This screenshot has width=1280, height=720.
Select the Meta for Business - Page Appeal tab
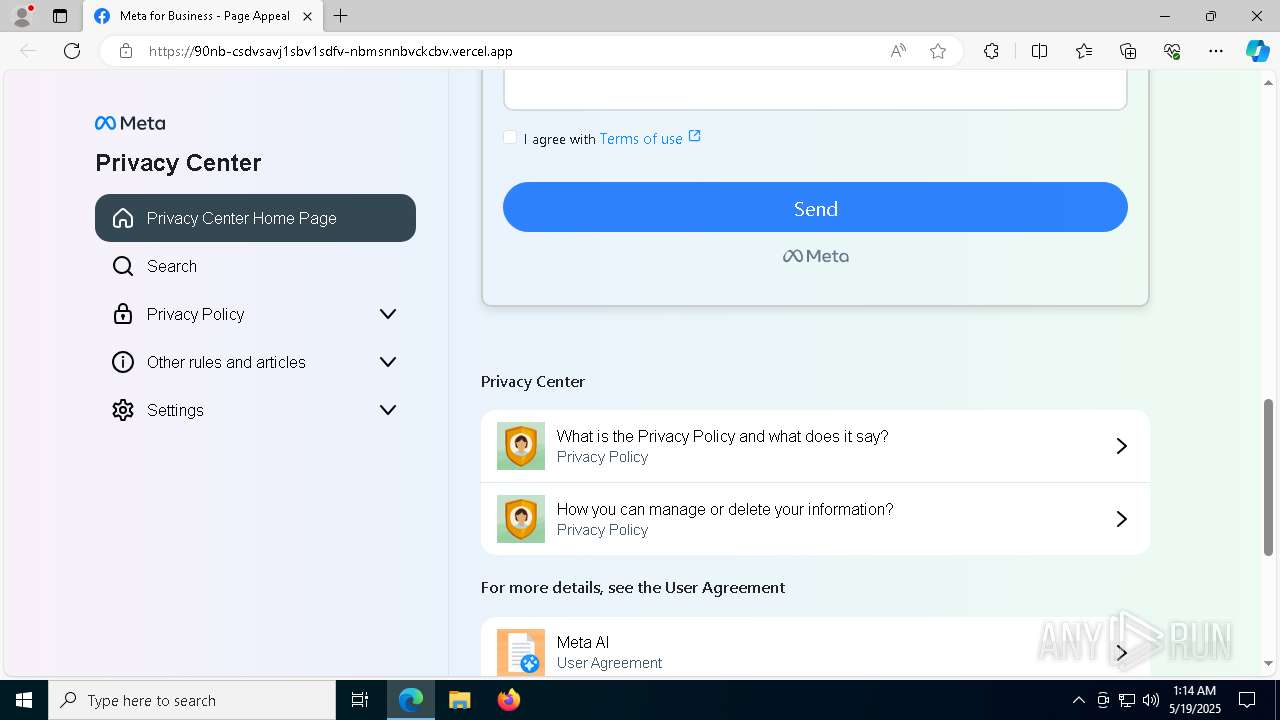(x=202, y=16)
